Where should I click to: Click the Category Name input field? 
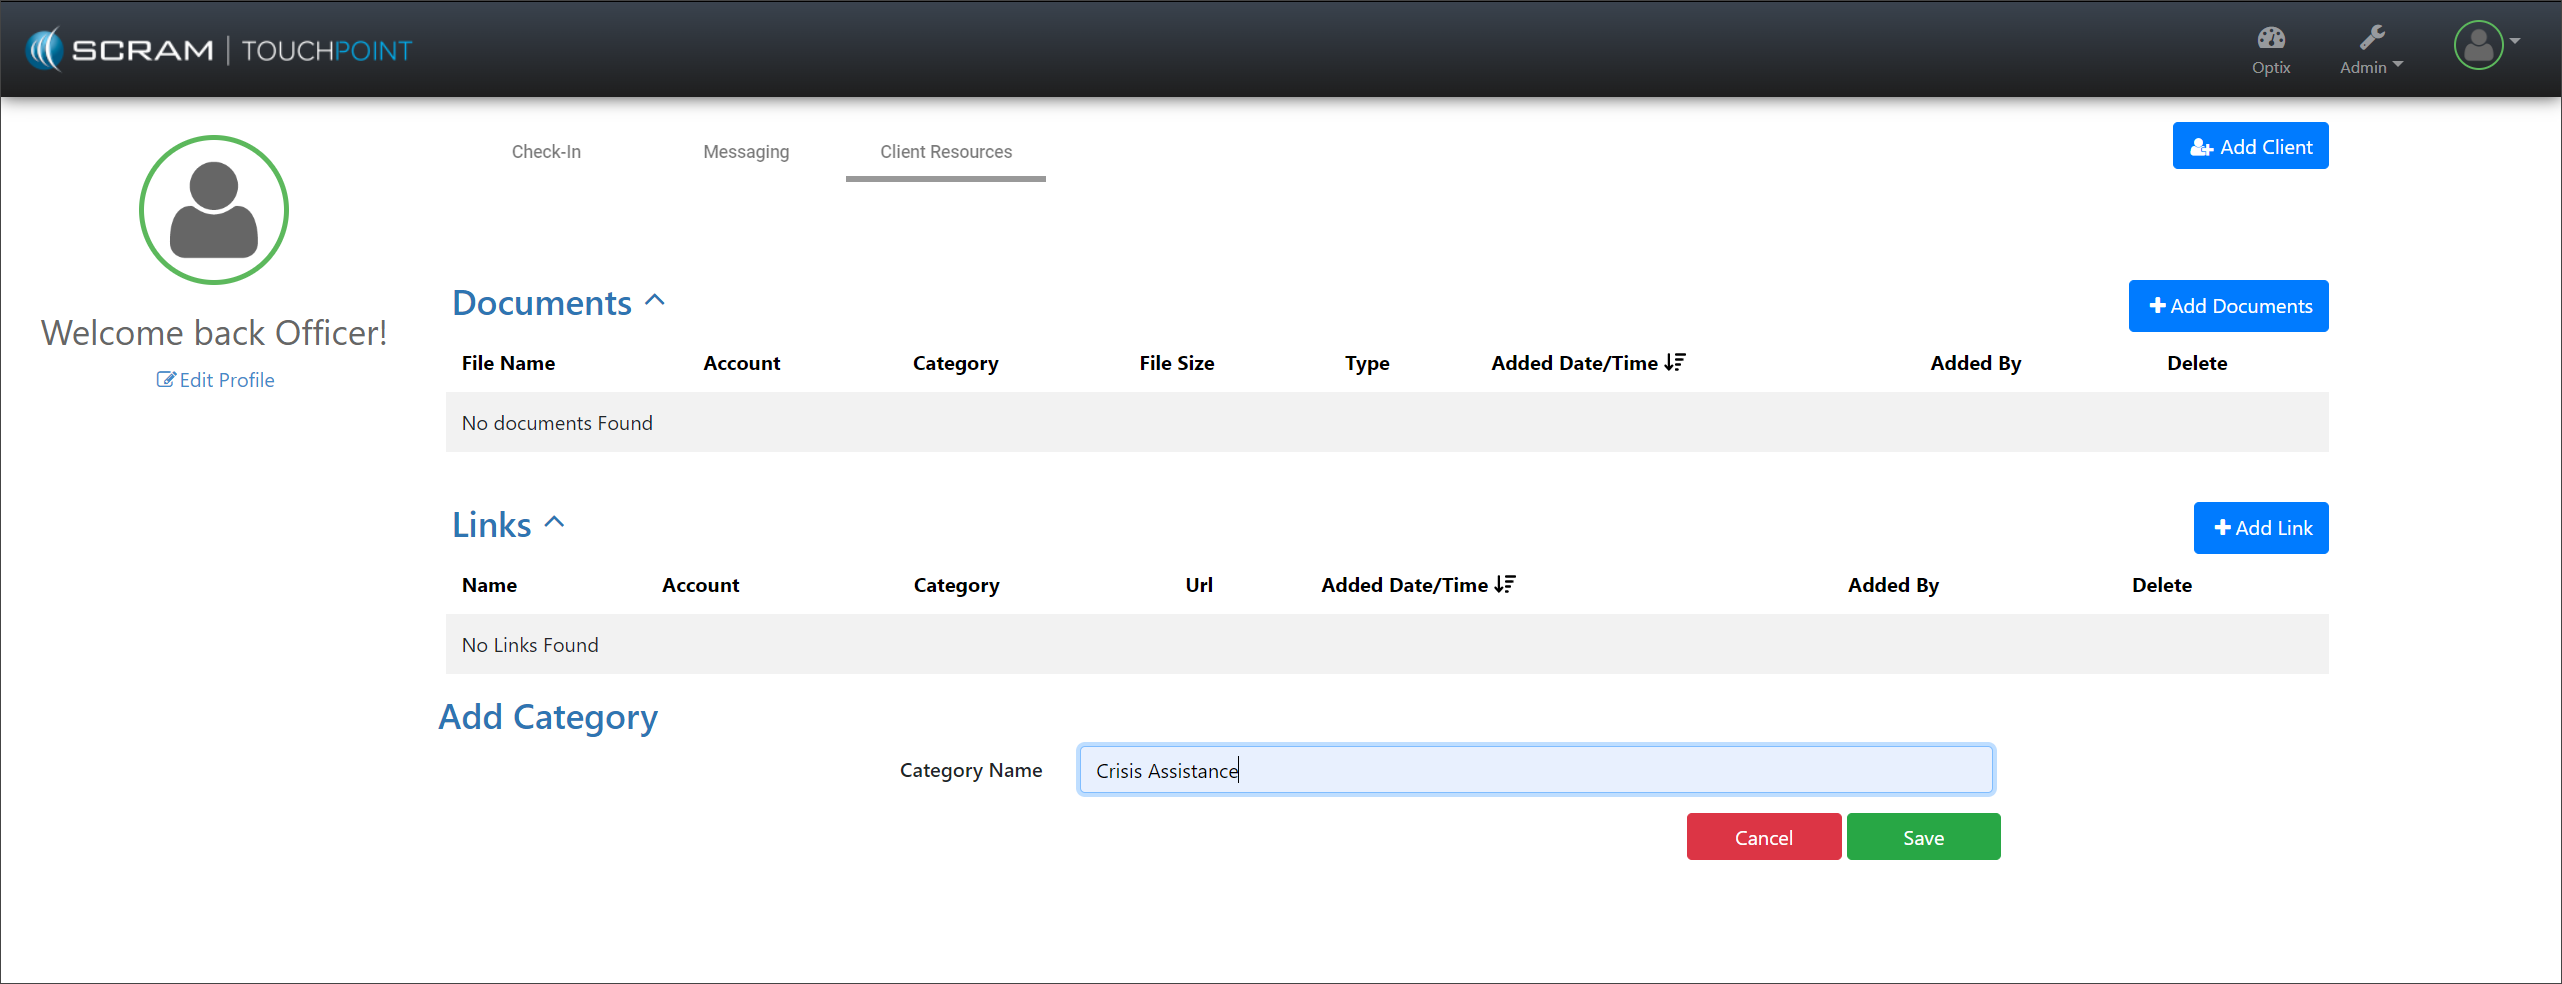[1535, 770]
